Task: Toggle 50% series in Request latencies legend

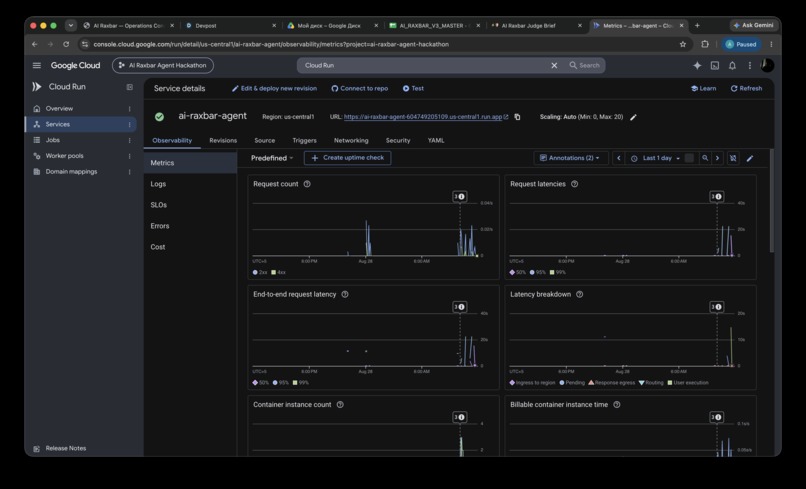Action: [x=518, y=272]
